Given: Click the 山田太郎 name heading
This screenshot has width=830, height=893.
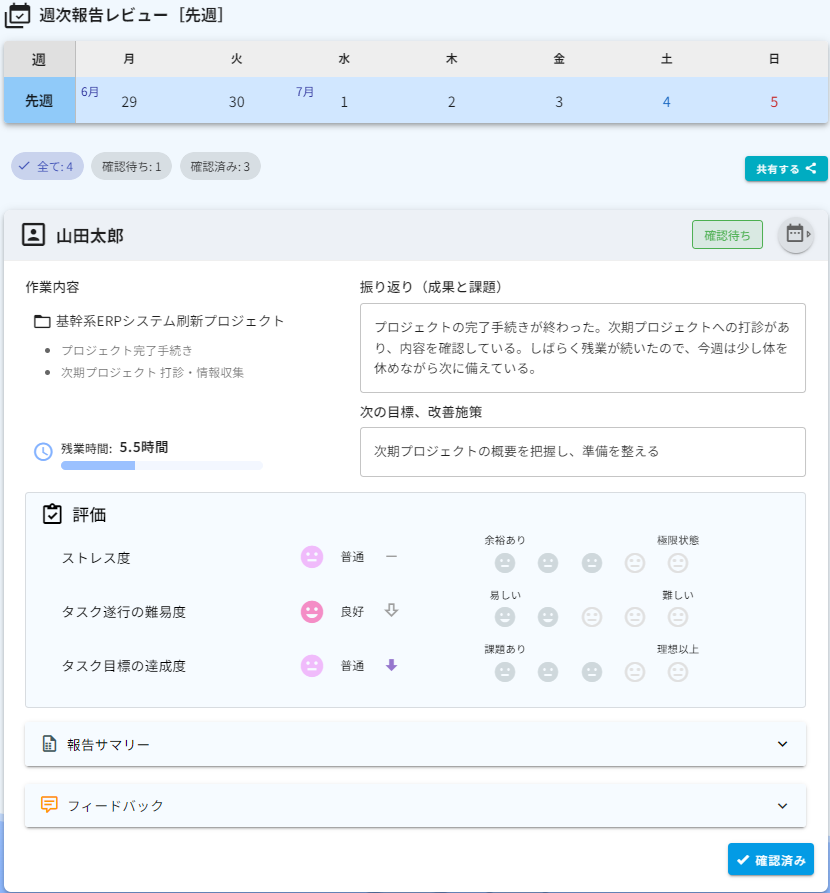Looking at the screenshot, I should 90,236.
